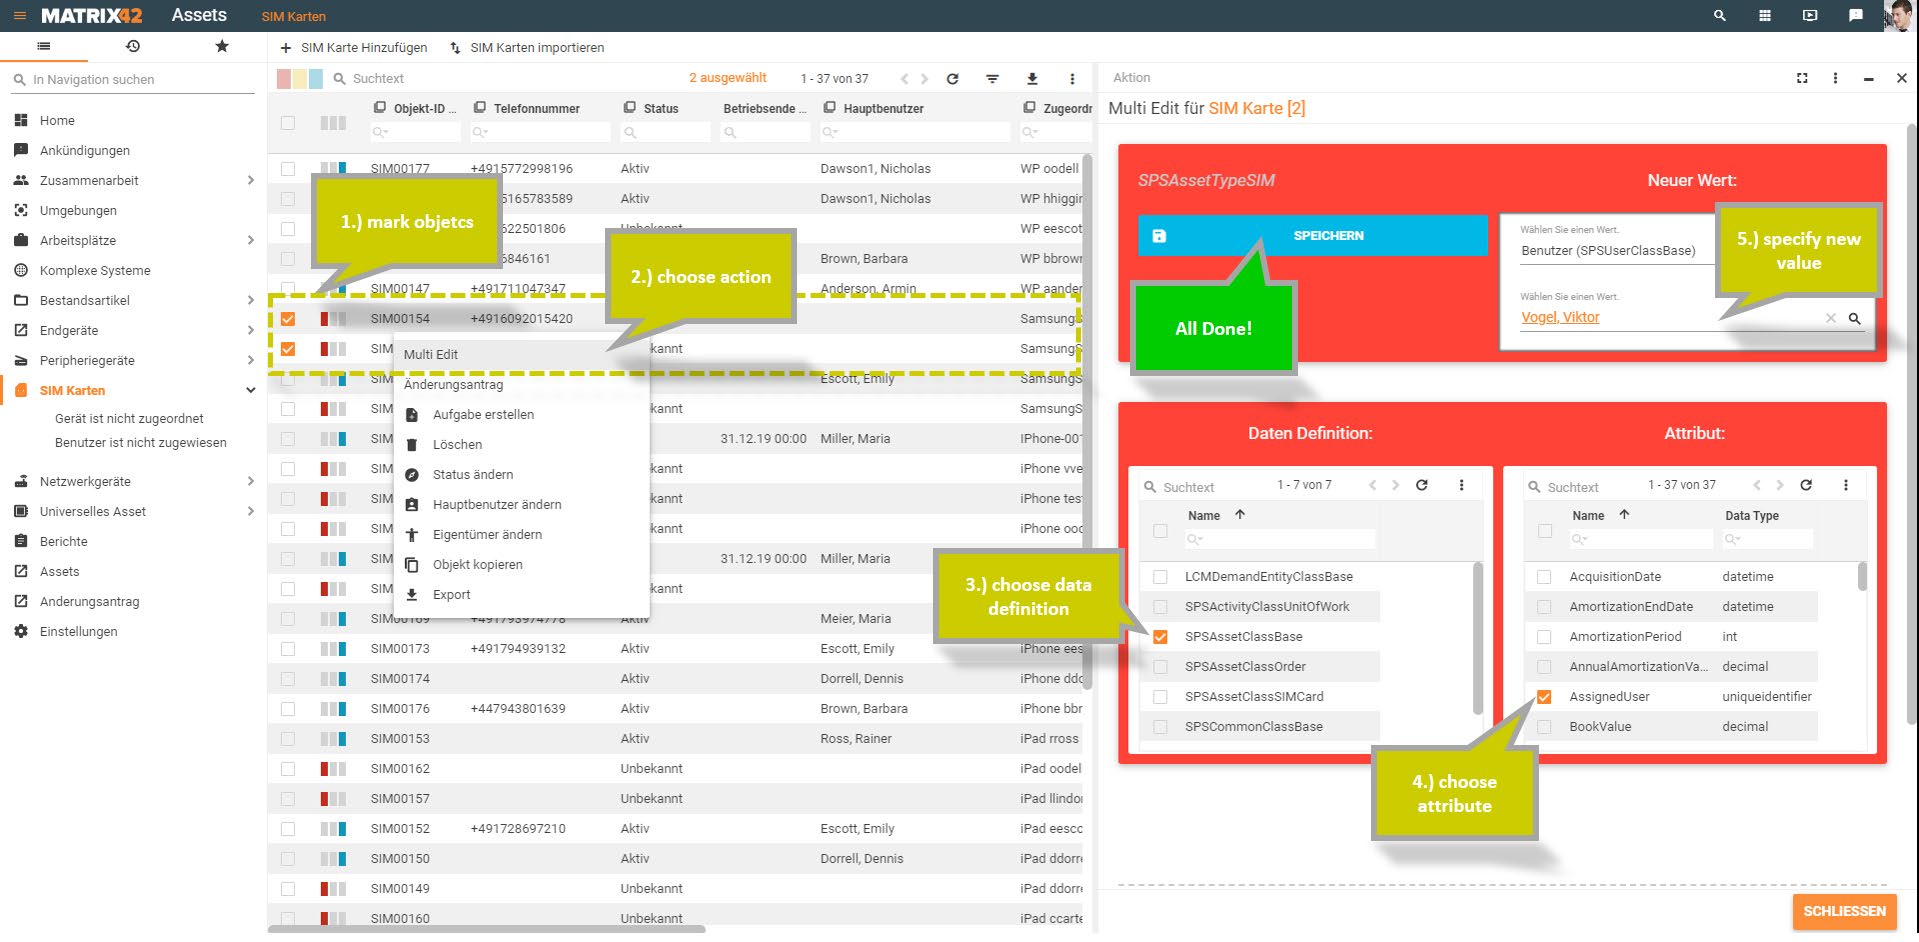Image resolution: width=1919 pixels, height=942 pixels.
Task: Select the light blue color filter swatch
Action: point(316,78)
